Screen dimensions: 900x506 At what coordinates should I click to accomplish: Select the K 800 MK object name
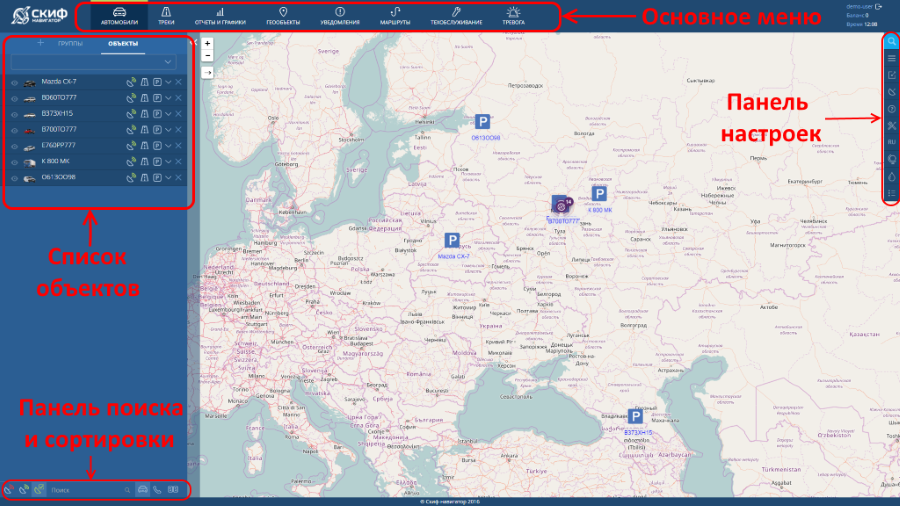tap(56, 162)
